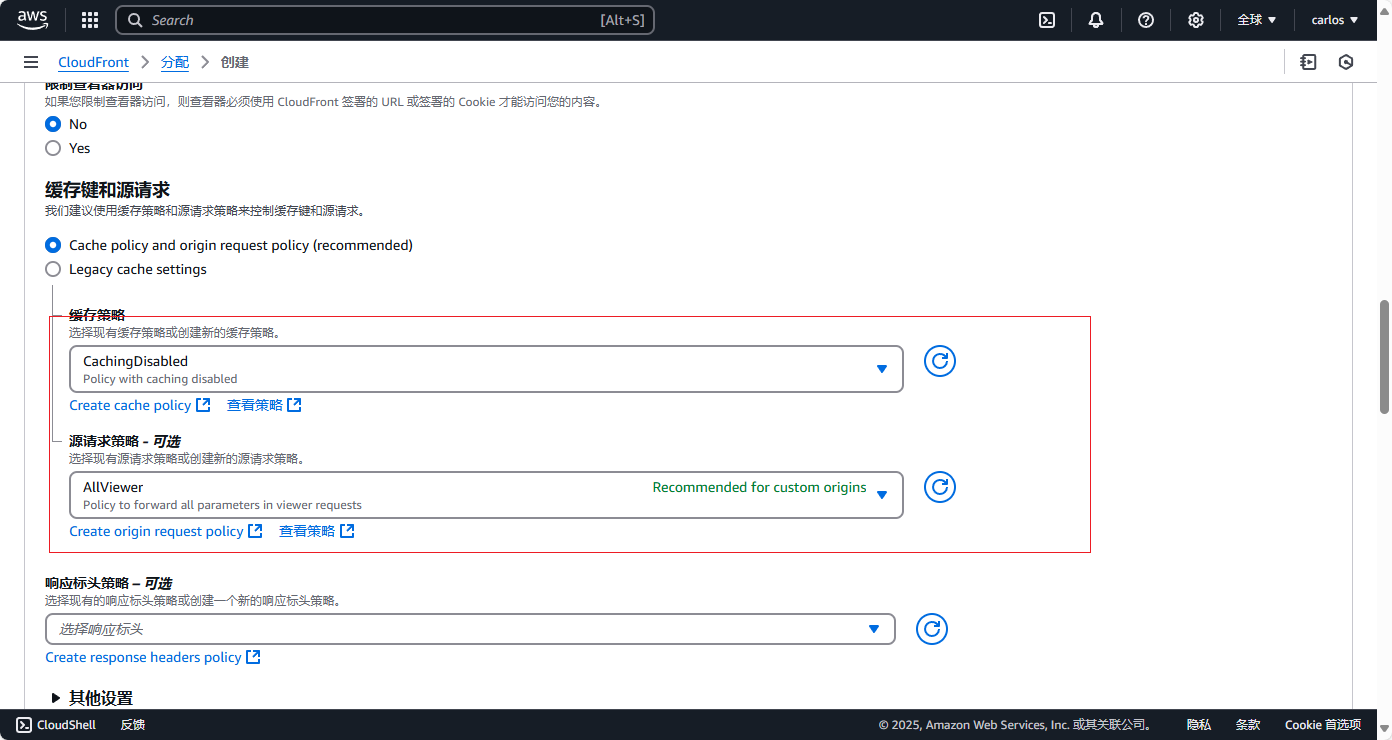1392x740 pixels.
Task: Select No for restrict viewer access
Action: pyautogui.click(x=53, y=124)
